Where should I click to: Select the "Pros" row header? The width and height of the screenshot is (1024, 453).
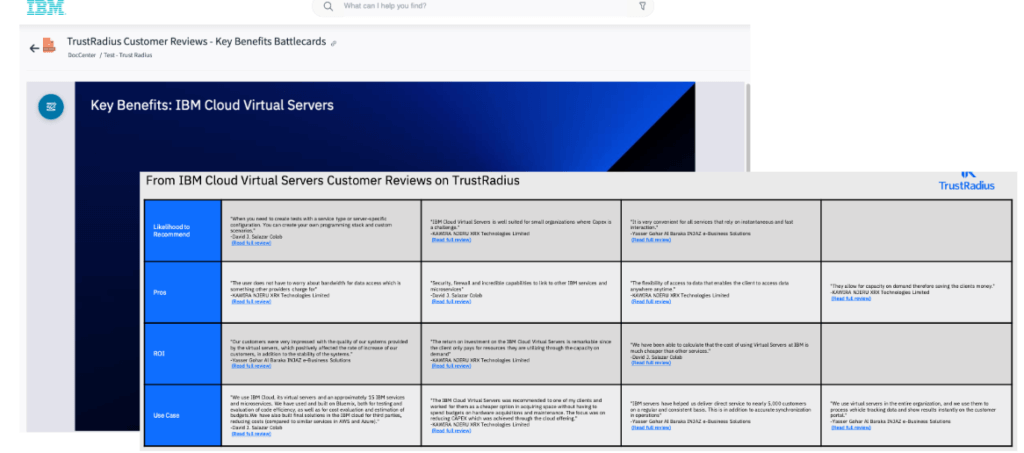click(183, 292)
